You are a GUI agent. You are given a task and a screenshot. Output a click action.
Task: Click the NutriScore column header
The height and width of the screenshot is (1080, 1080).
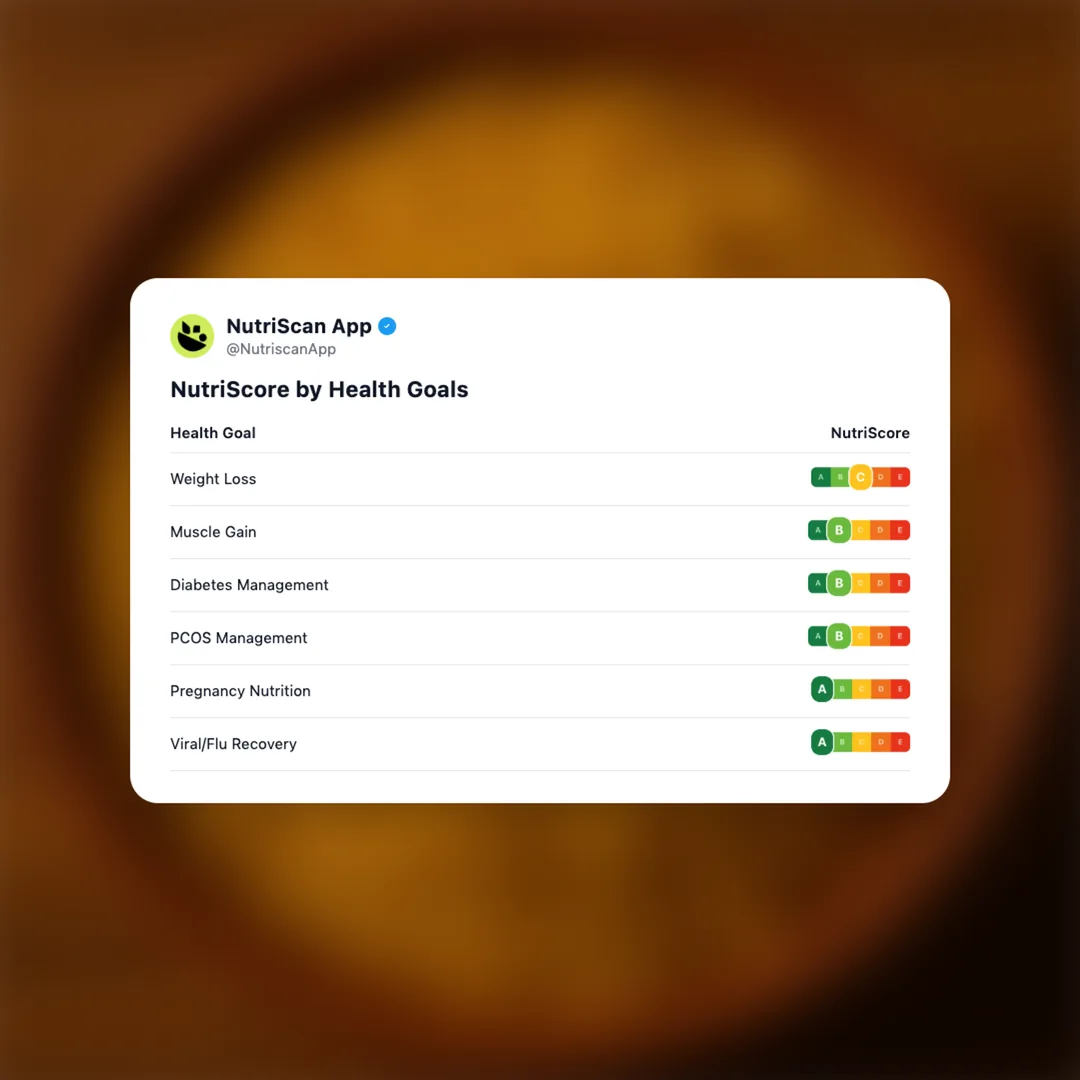(x=870, y=433)
